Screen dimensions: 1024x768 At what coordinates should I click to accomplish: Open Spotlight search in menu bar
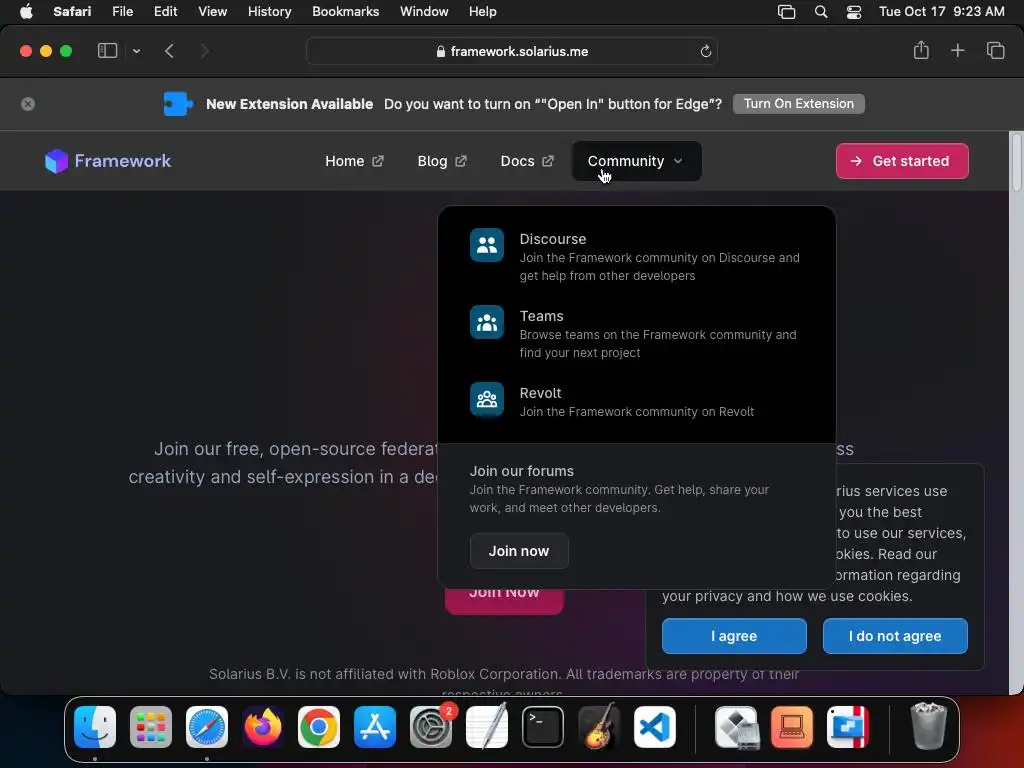pos(821,12)
